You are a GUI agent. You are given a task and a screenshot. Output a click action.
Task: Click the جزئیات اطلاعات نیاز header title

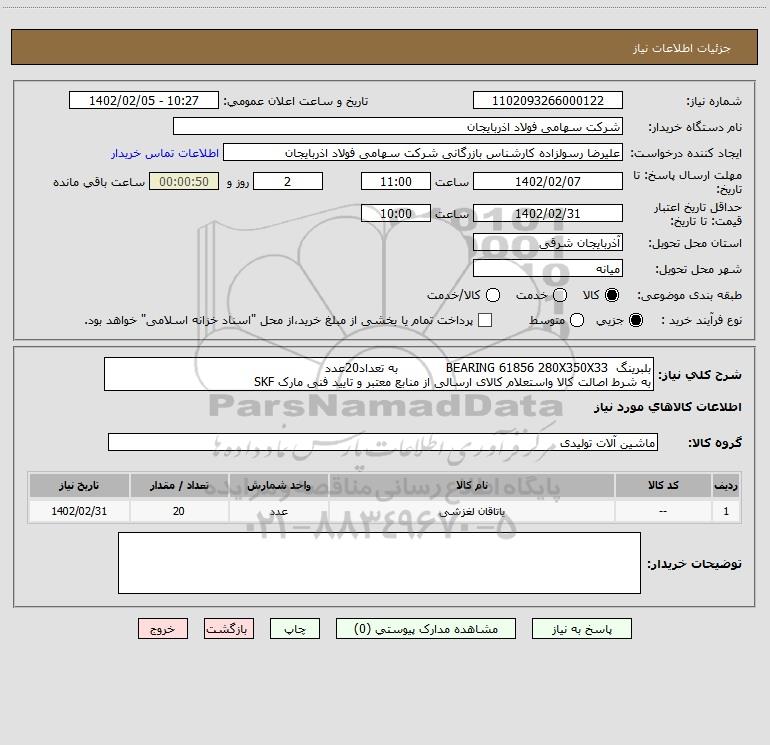click(682, 48)
